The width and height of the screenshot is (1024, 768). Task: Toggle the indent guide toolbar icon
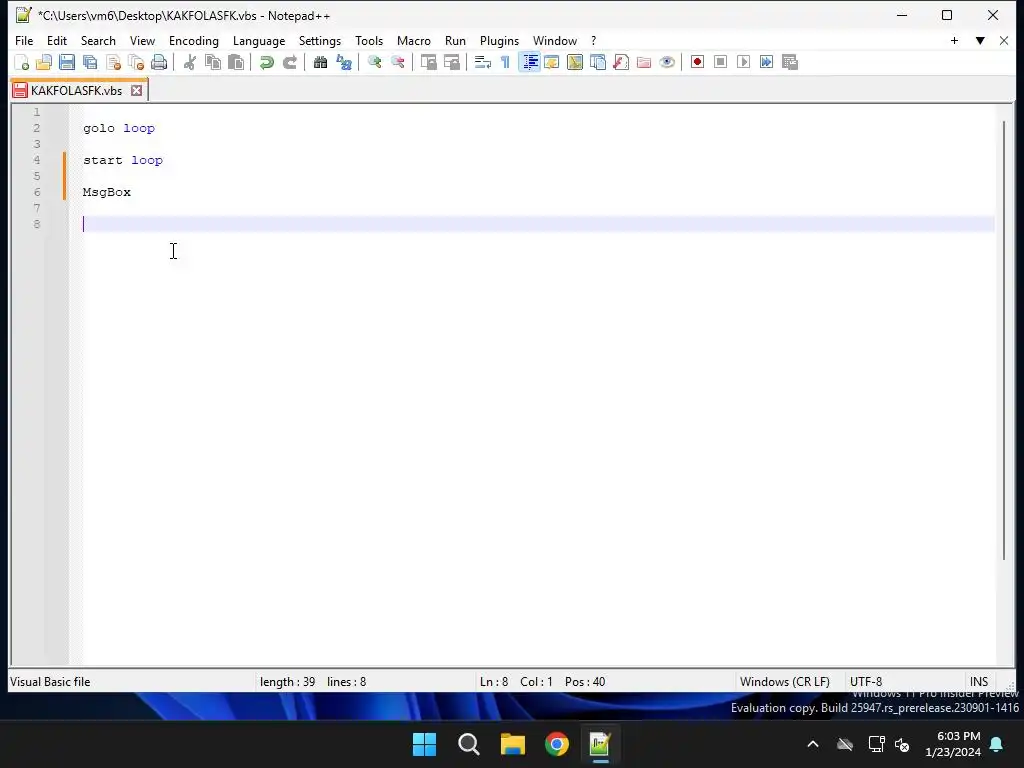[529, 62]
